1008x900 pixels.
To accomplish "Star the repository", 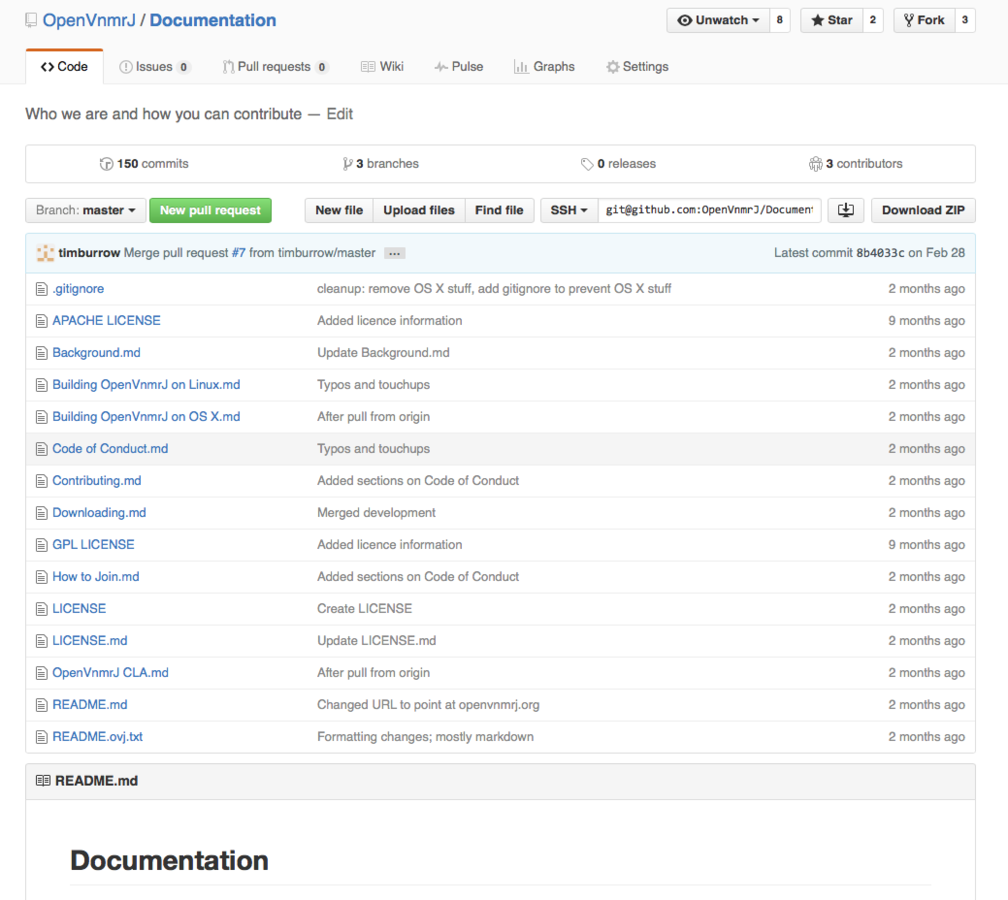I will coord(831,20).
